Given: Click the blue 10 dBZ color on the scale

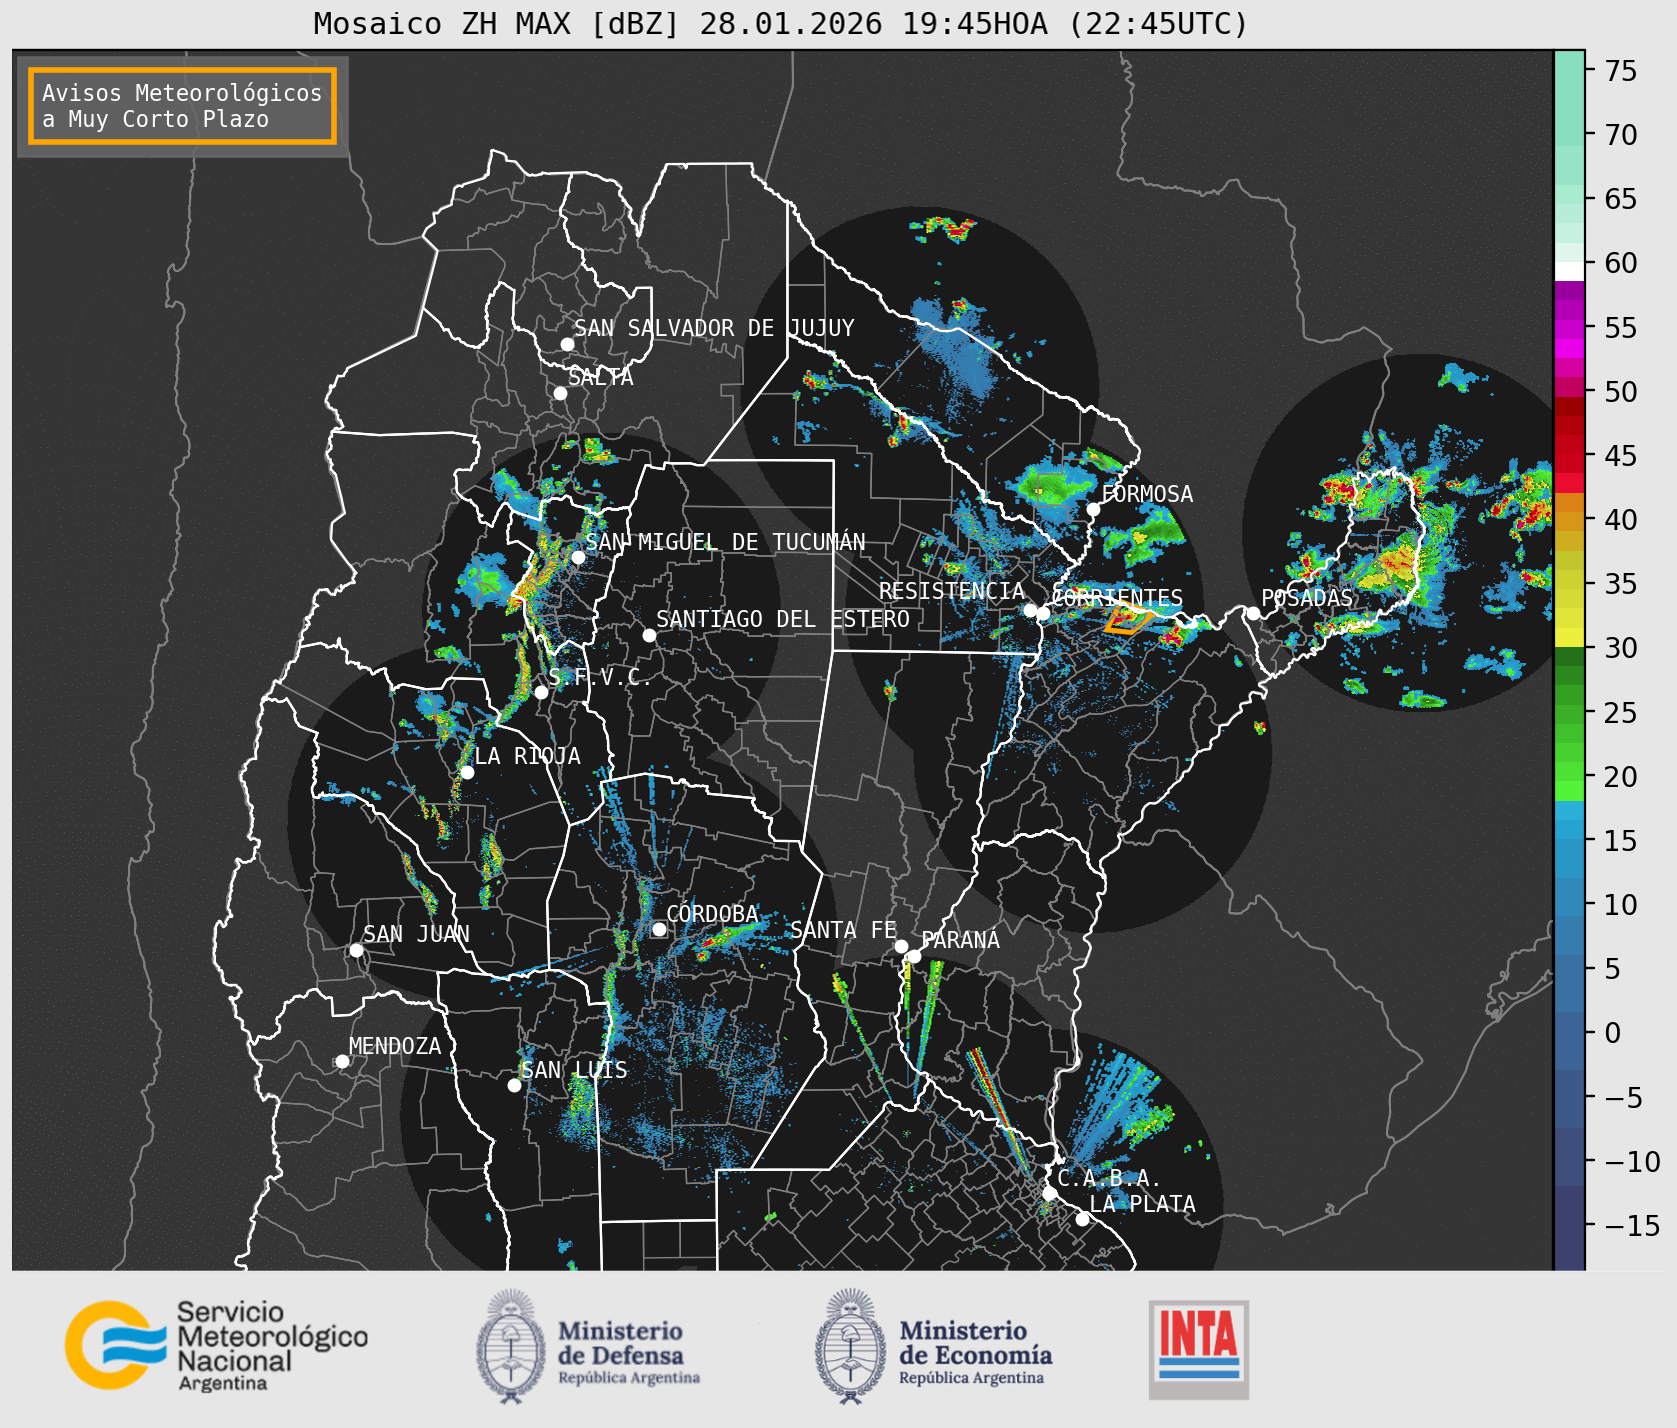Looking at the screenshot, I should (1569, 905).
